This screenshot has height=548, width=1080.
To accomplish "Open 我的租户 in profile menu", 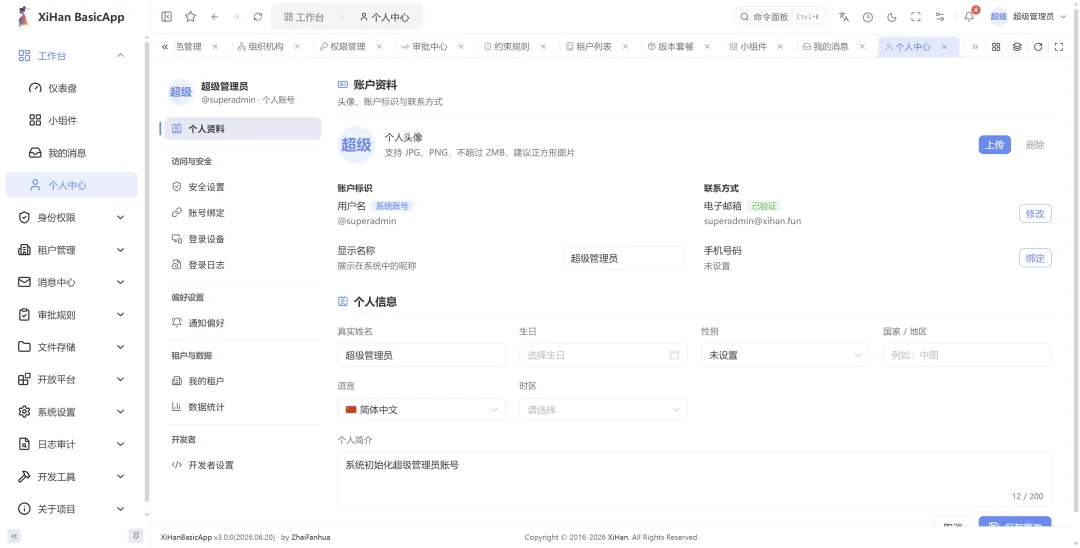I will (243, 381).
